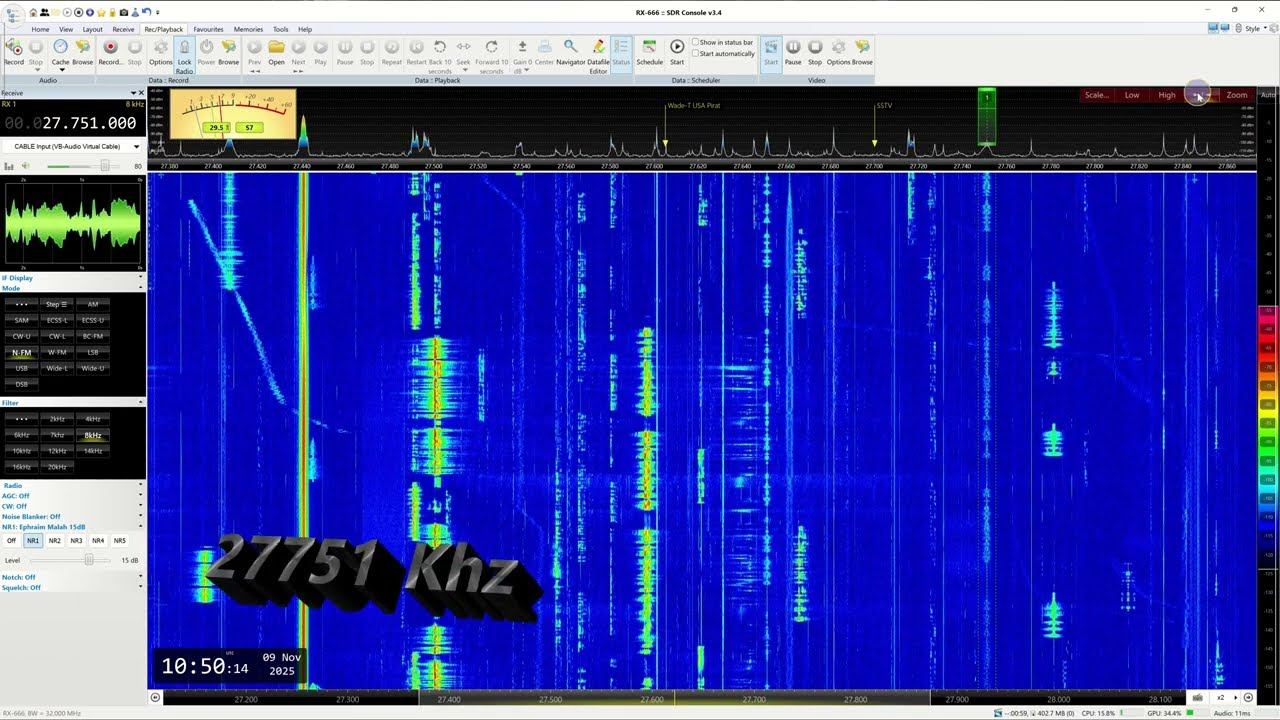Click the undo arrow in quick access bar
The width and height of the screenshot is (1280, 720).
(x=146, y=12)
